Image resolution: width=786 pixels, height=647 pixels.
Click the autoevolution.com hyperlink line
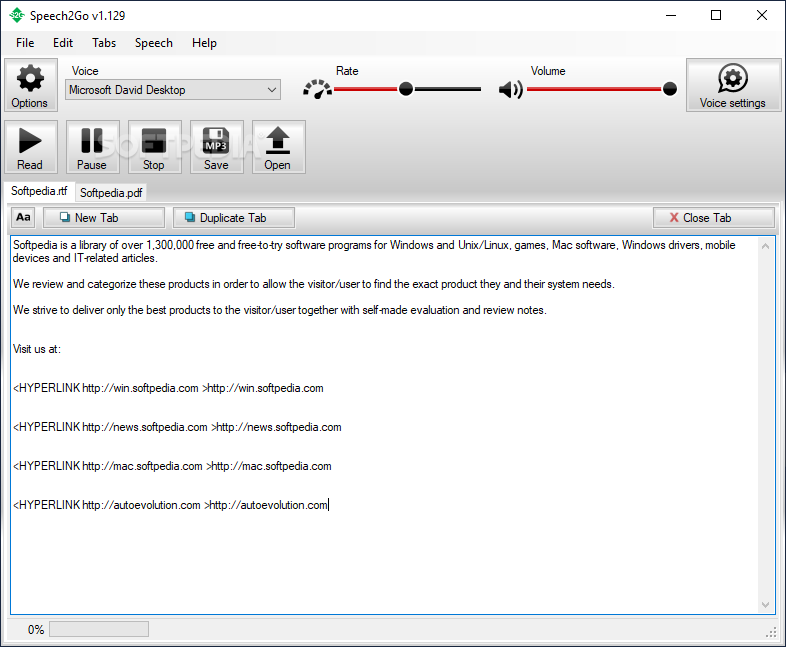click(x=170, y=505)
